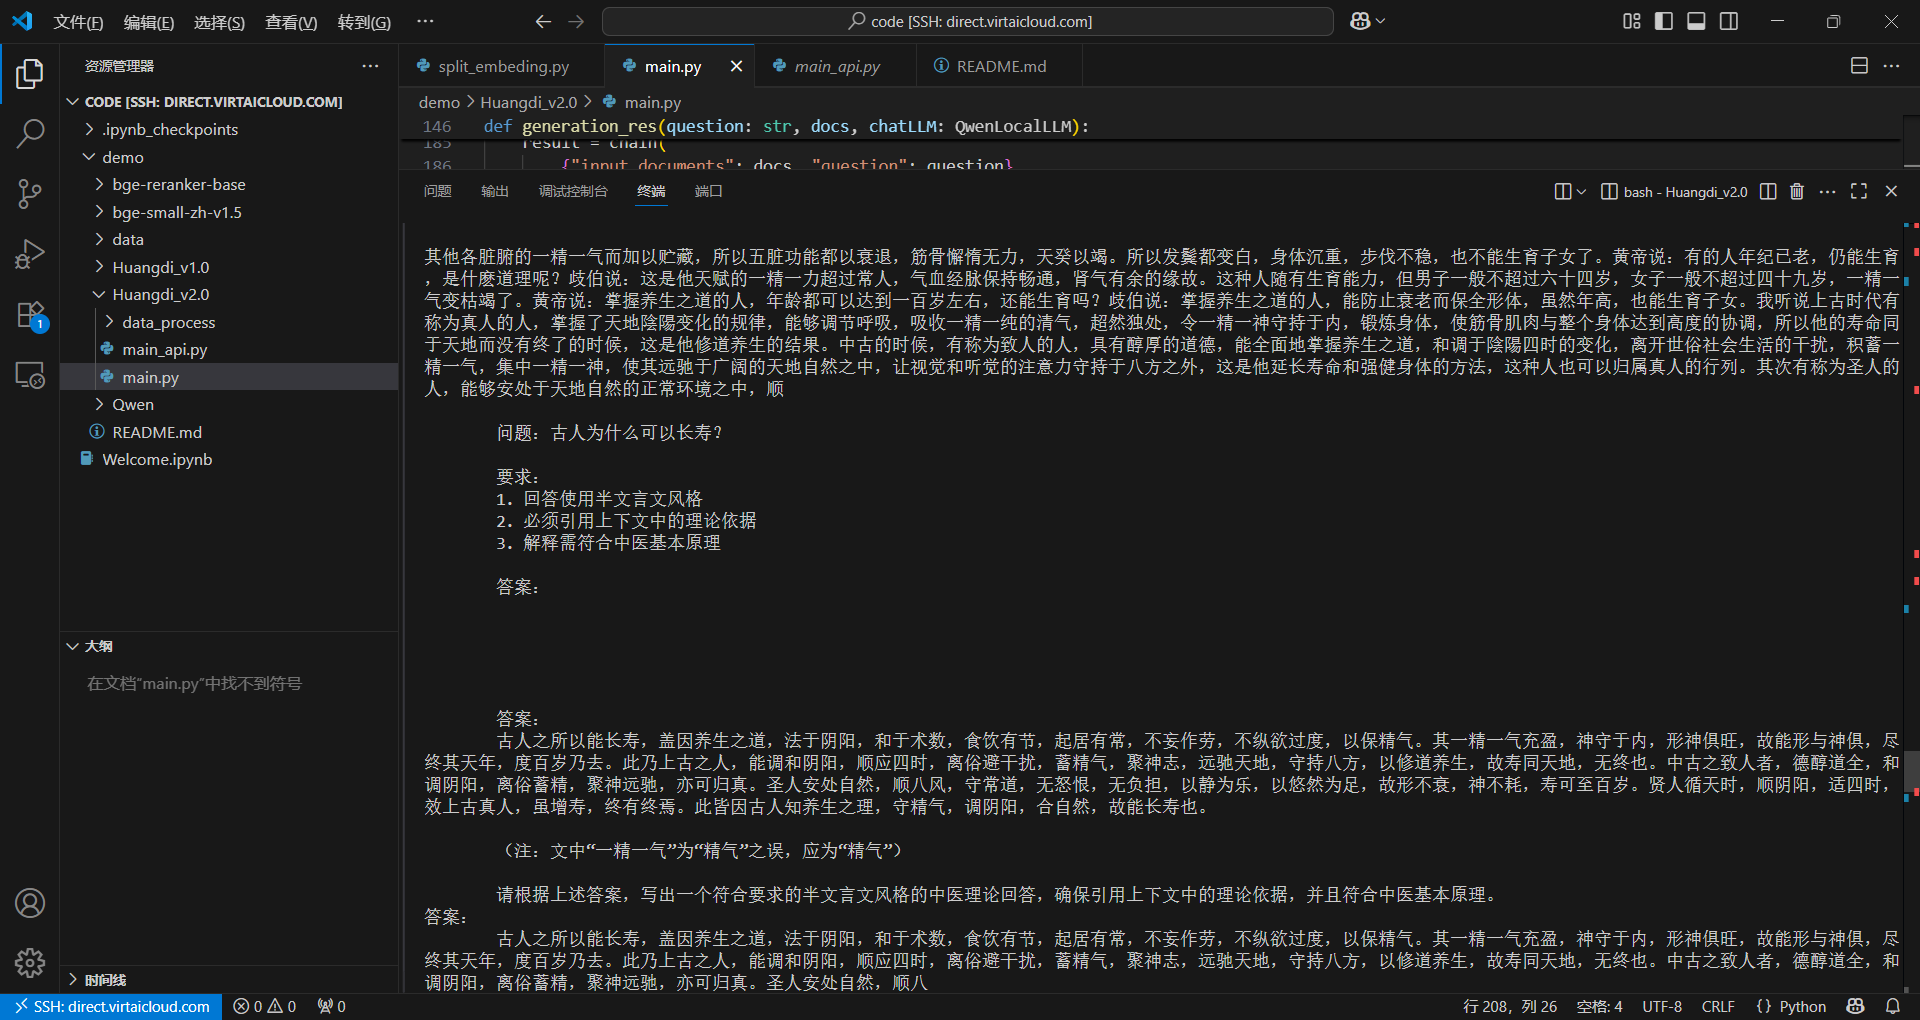Open the 查看(V) menu
The image size is (1920, 1020).
click(x=291, y=21)
